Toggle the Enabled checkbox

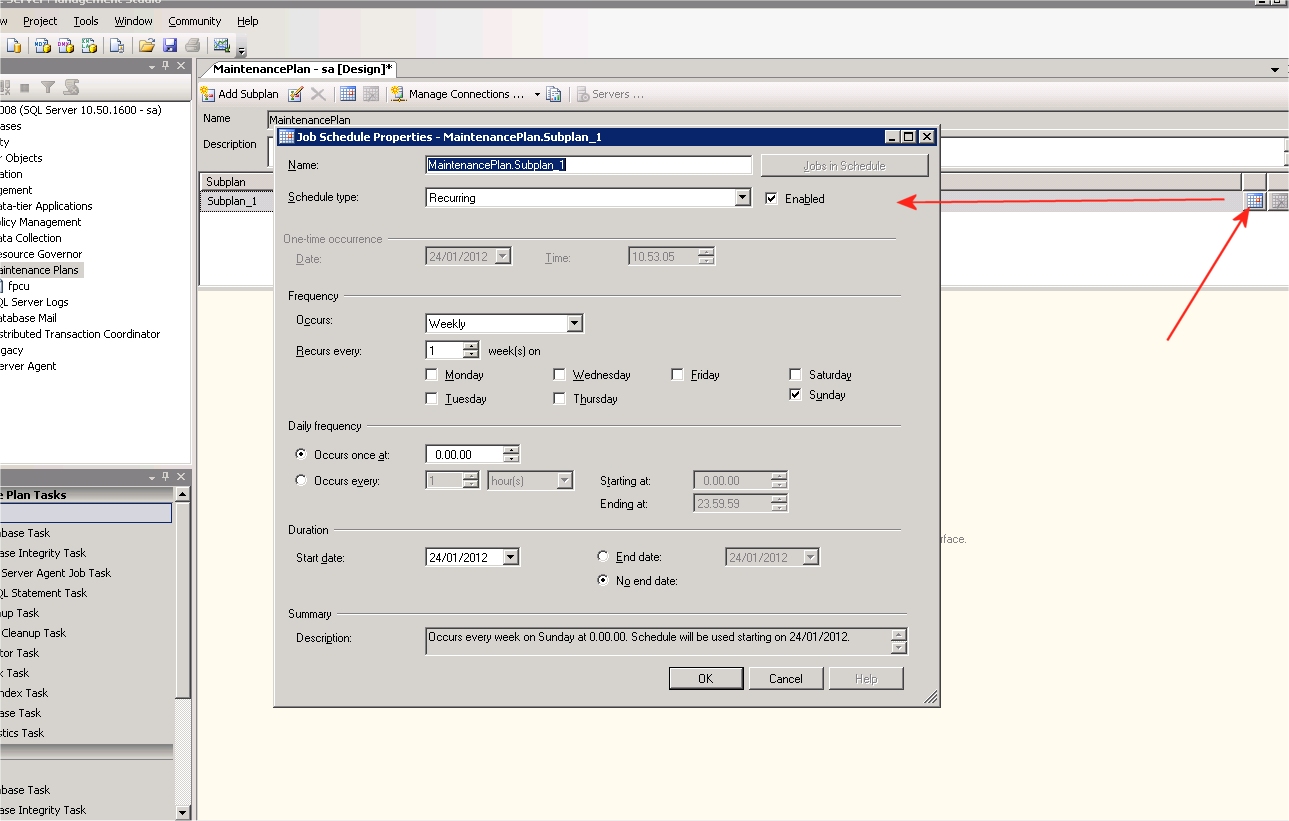click(x=771, y=198)
